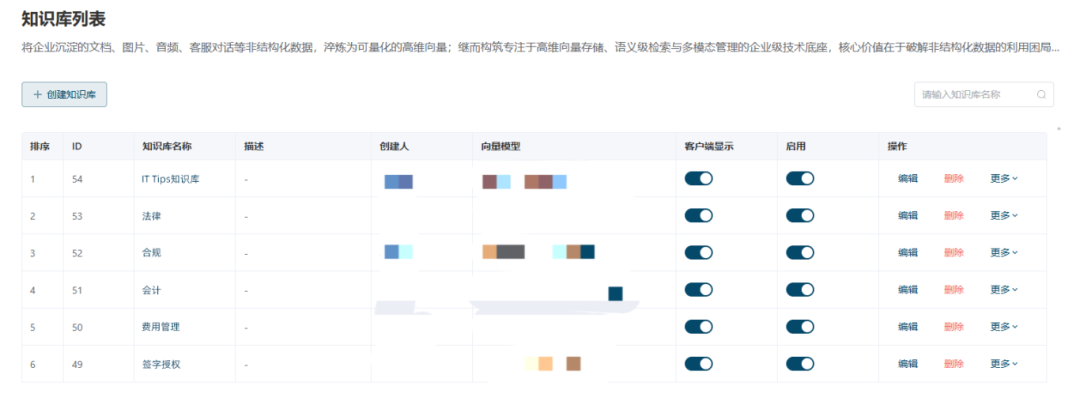Toggle 启用 for 签字授权 row
The width and height of the screenshot is (1080, 398).
[x=800, y=364]
